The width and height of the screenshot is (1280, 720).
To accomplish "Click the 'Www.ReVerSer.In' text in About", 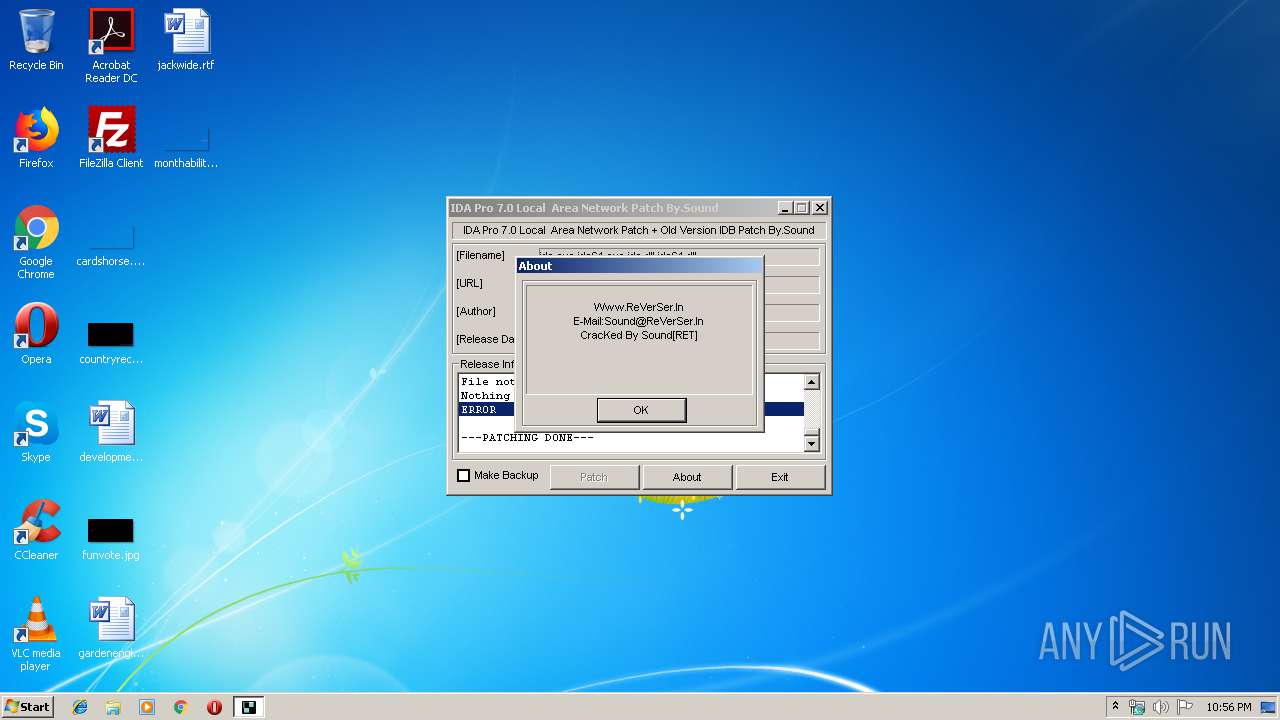I will [x=638, y=307].
